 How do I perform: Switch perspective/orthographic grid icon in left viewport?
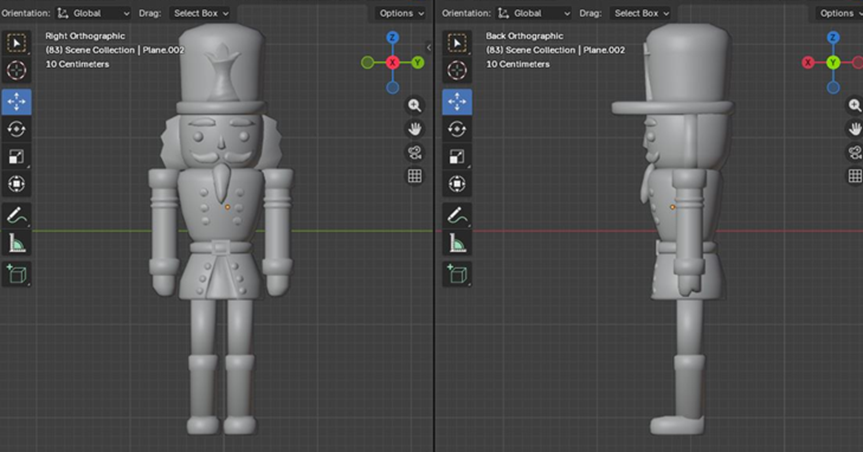tap(414, 176)
